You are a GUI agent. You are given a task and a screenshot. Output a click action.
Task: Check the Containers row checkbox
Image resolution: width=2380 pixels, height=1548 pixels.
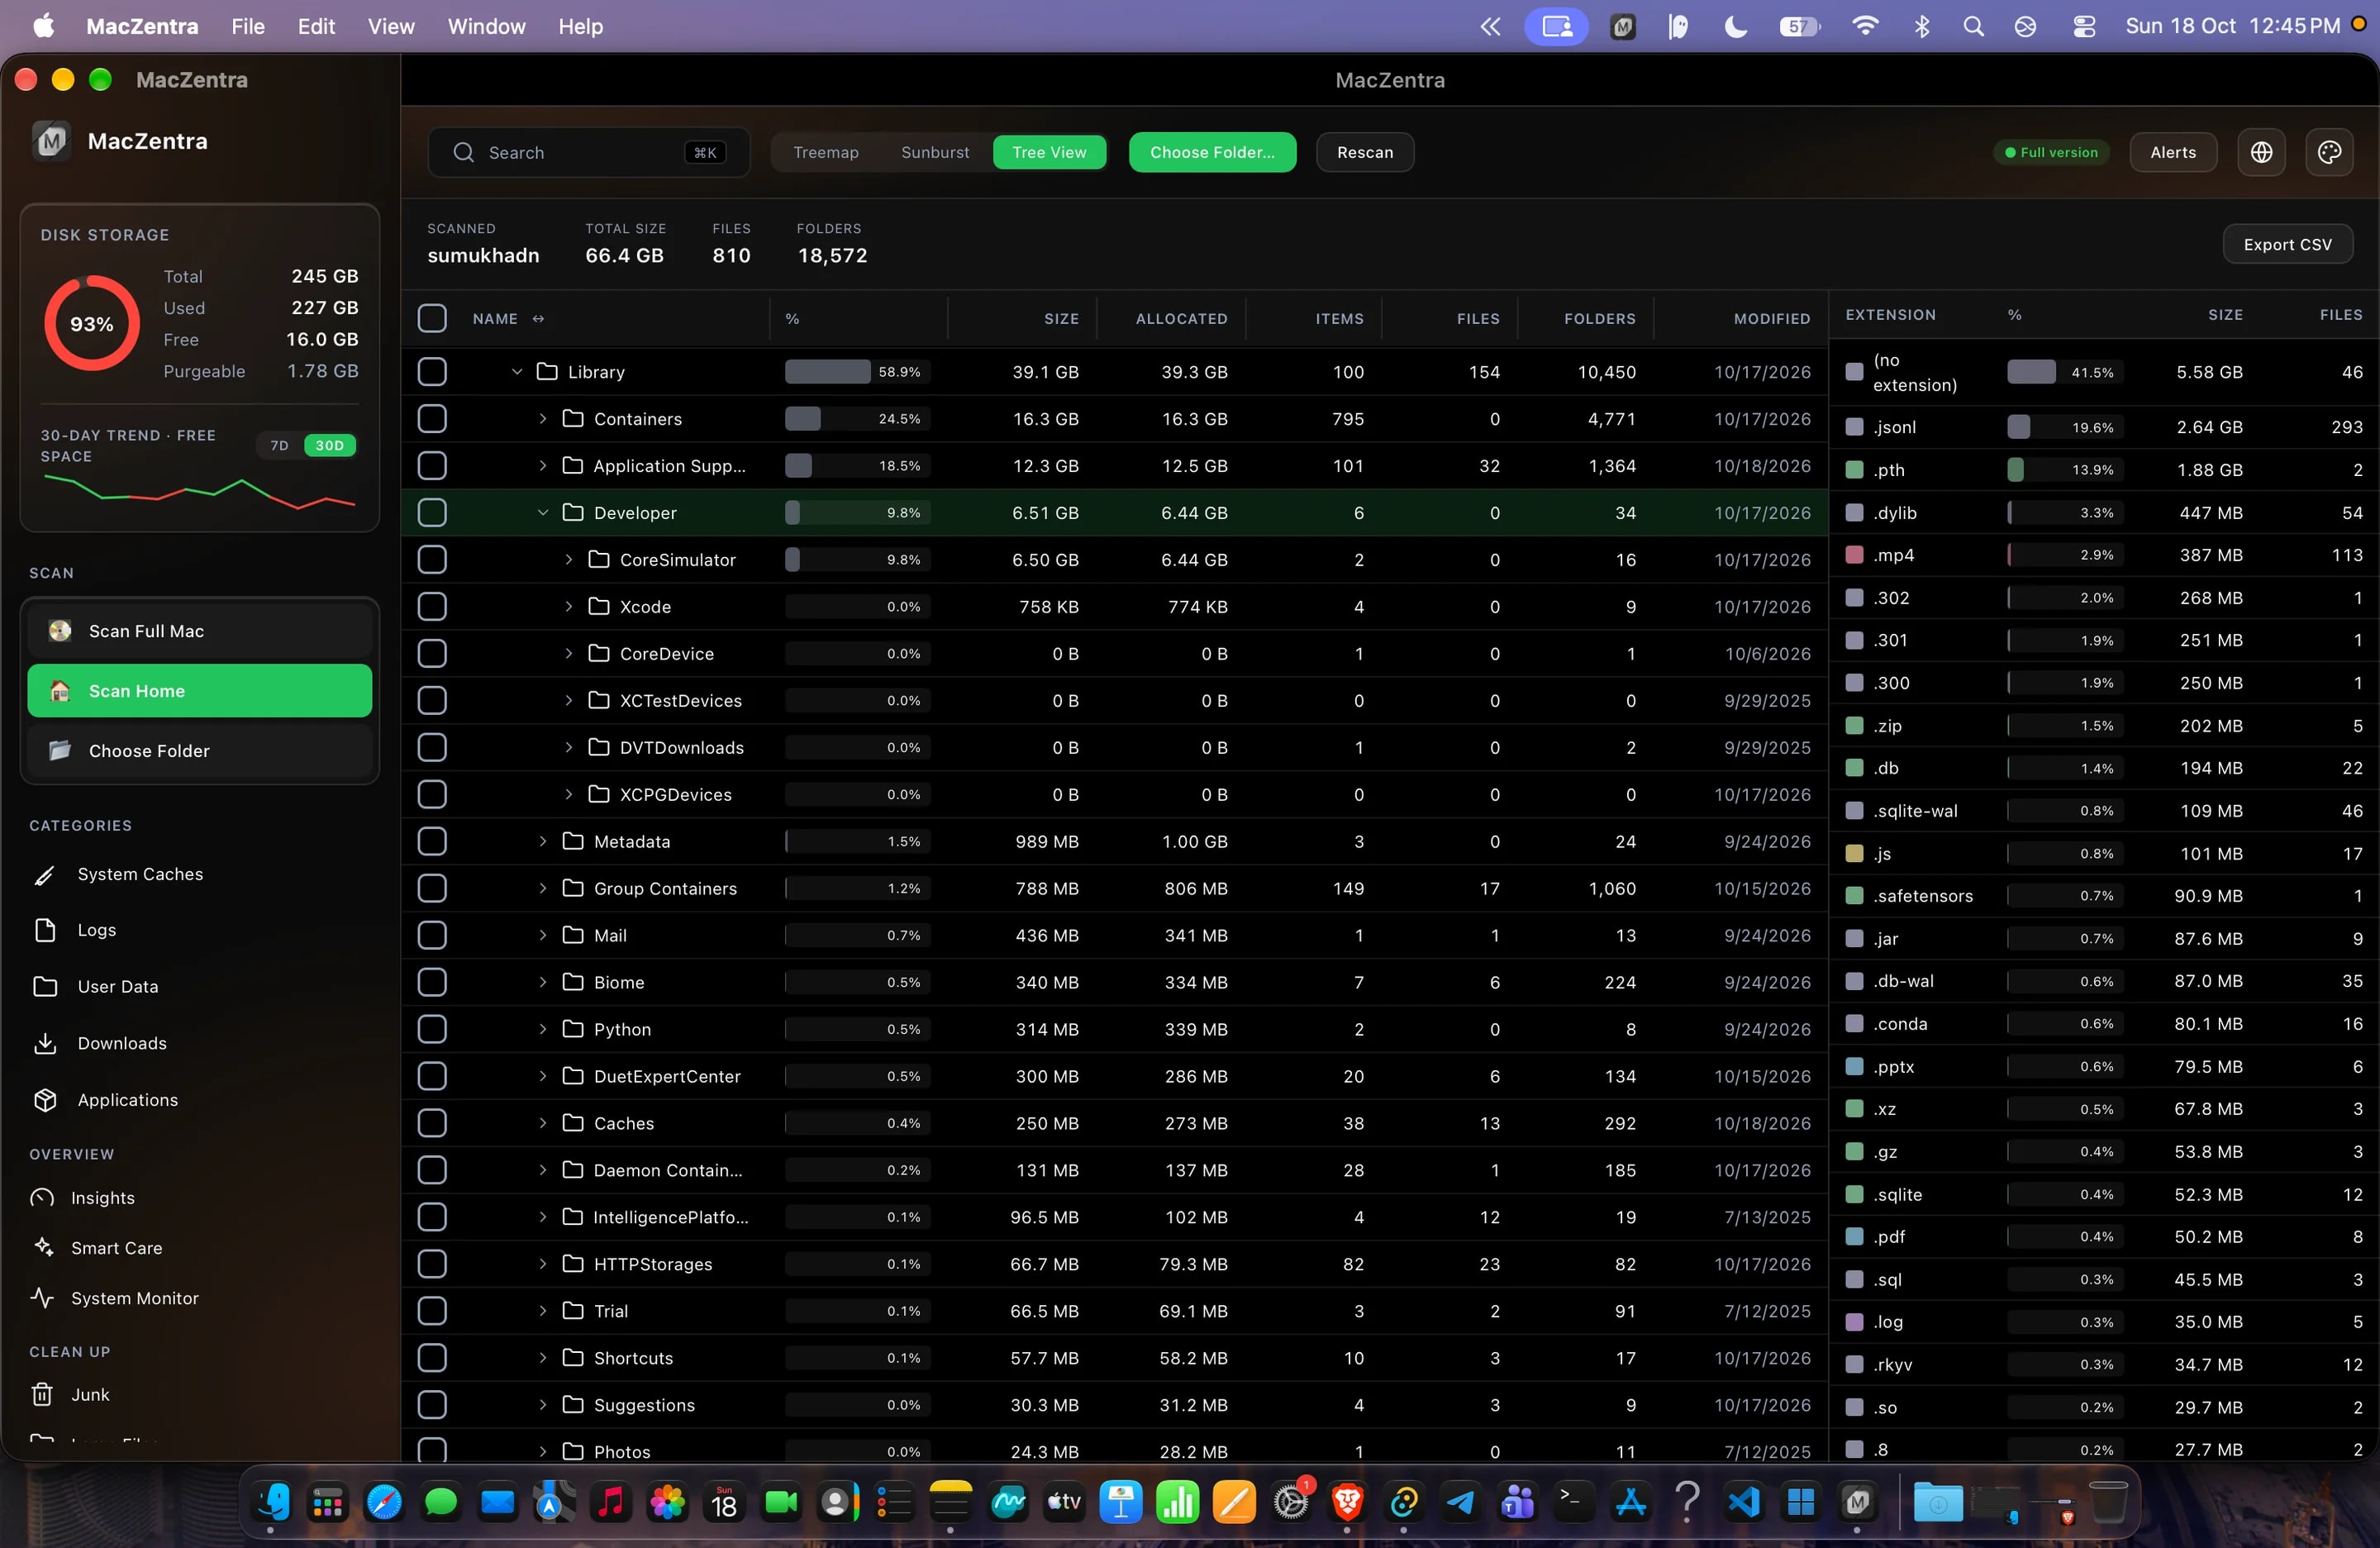click(432, 418)
